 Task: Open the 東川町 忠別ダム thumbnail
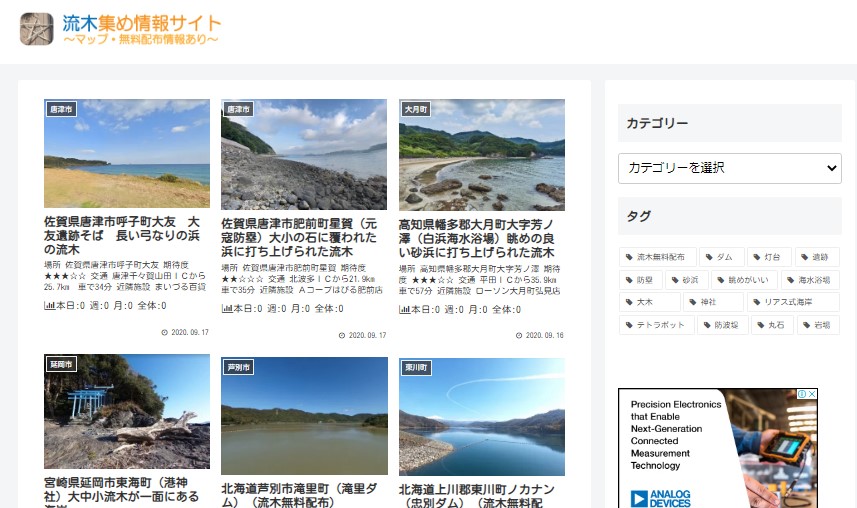point(482,417)
